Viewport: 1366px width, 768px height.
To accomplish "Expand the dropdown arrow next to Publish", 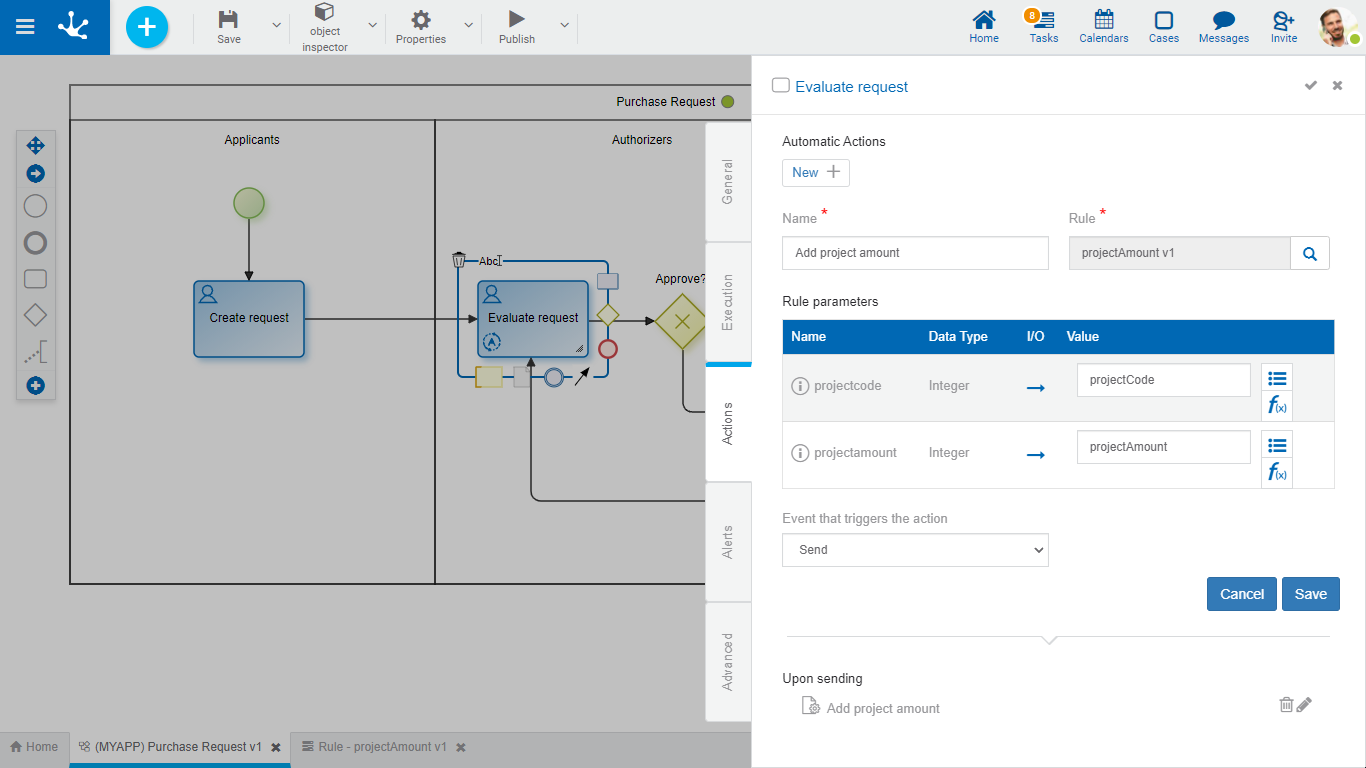I will click(564, 25).
